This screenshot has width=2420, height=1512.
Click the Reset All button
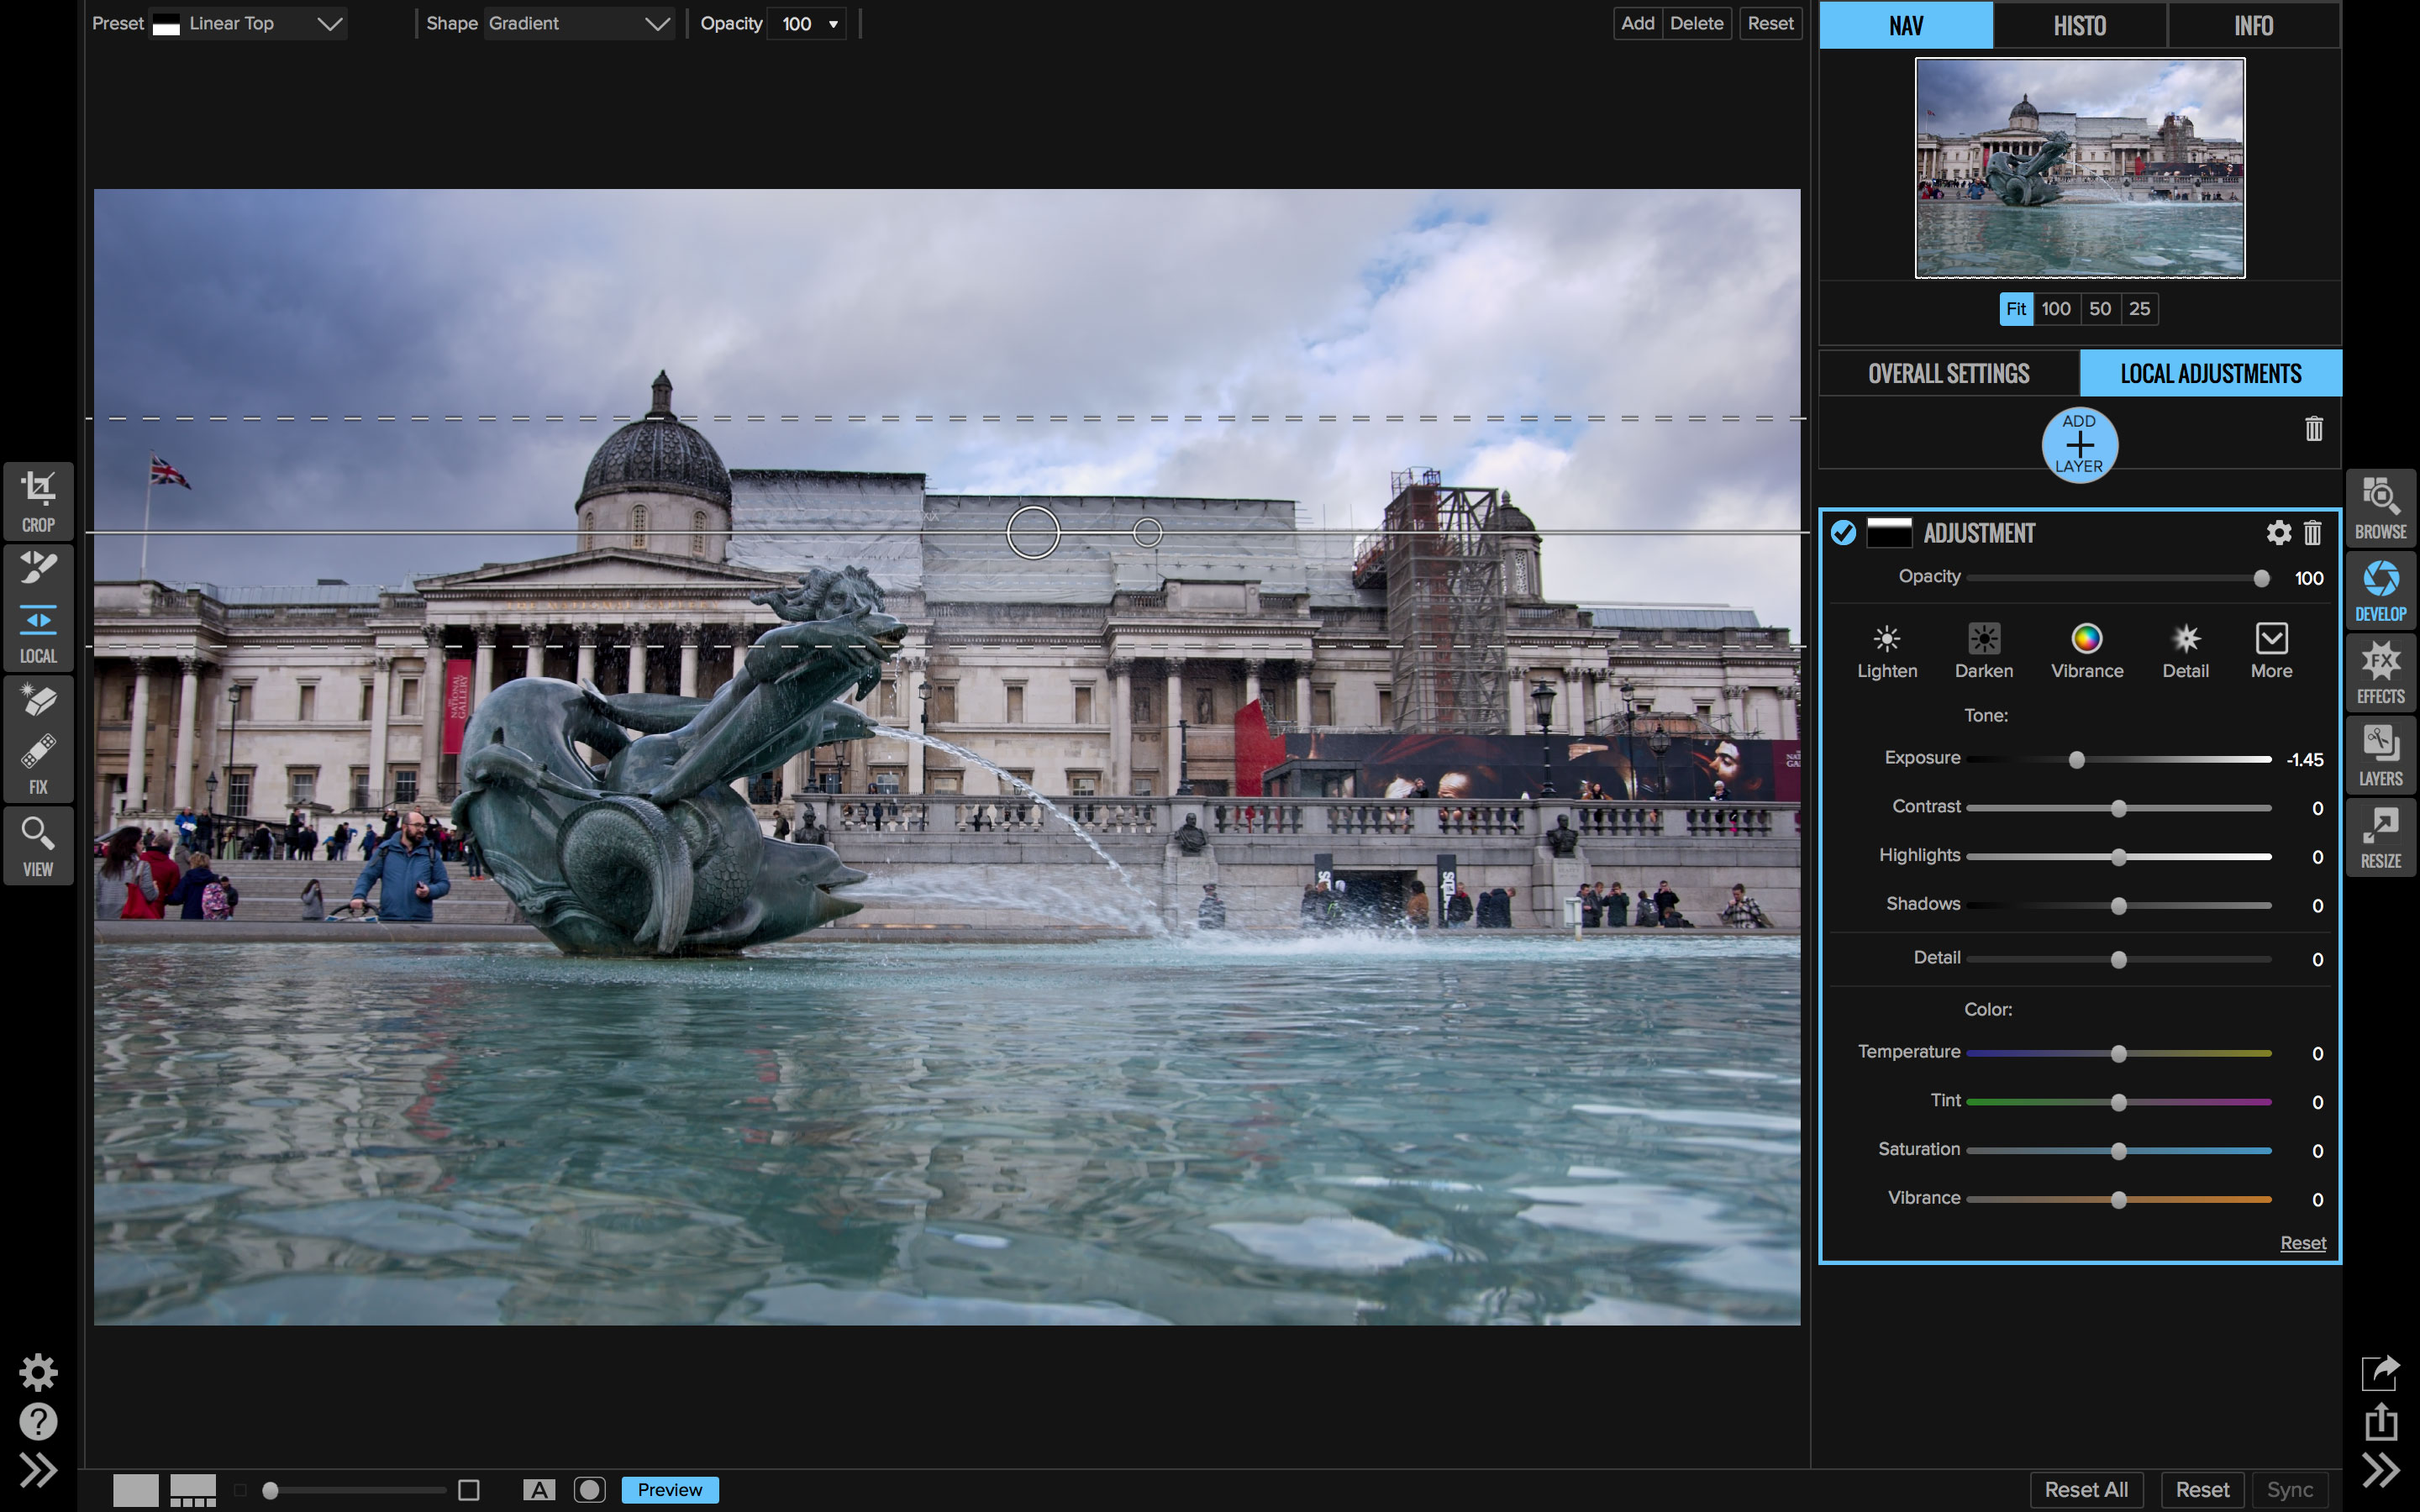pyautogui.click(x=2086, y=1490)
